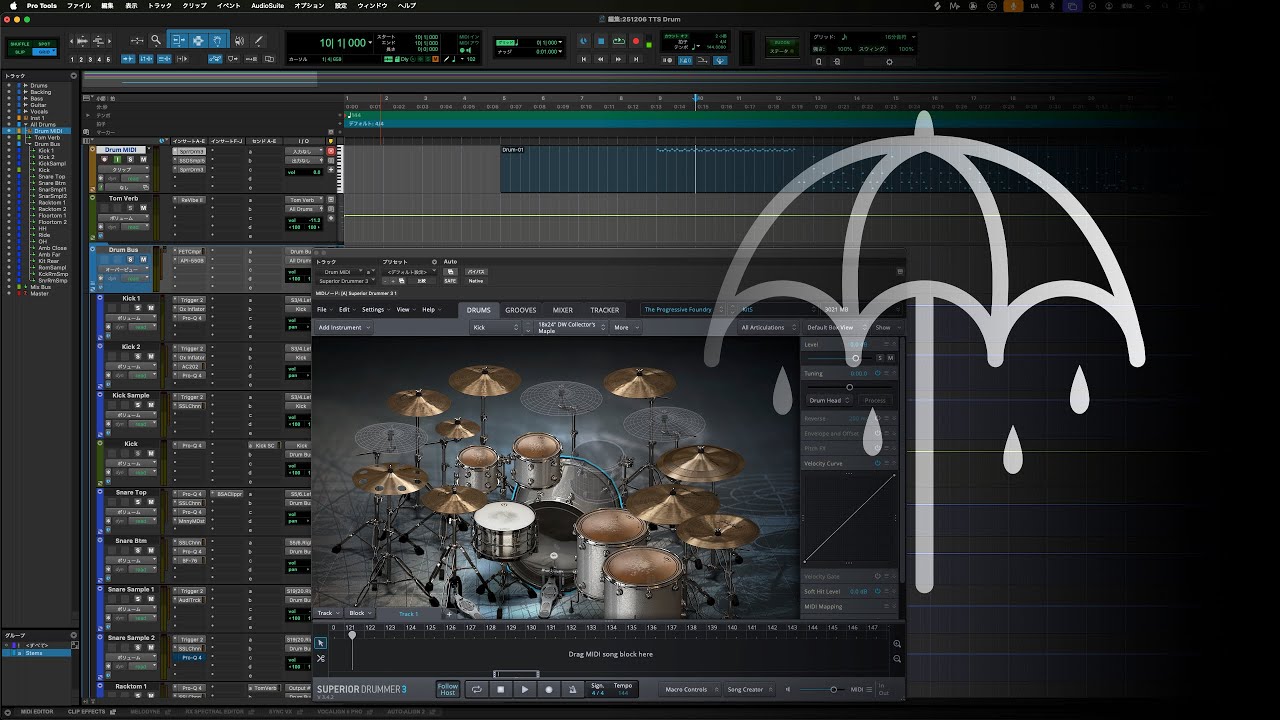Click the Native button in plugin header
The image size is (1280, 720).
coord(476,281)
